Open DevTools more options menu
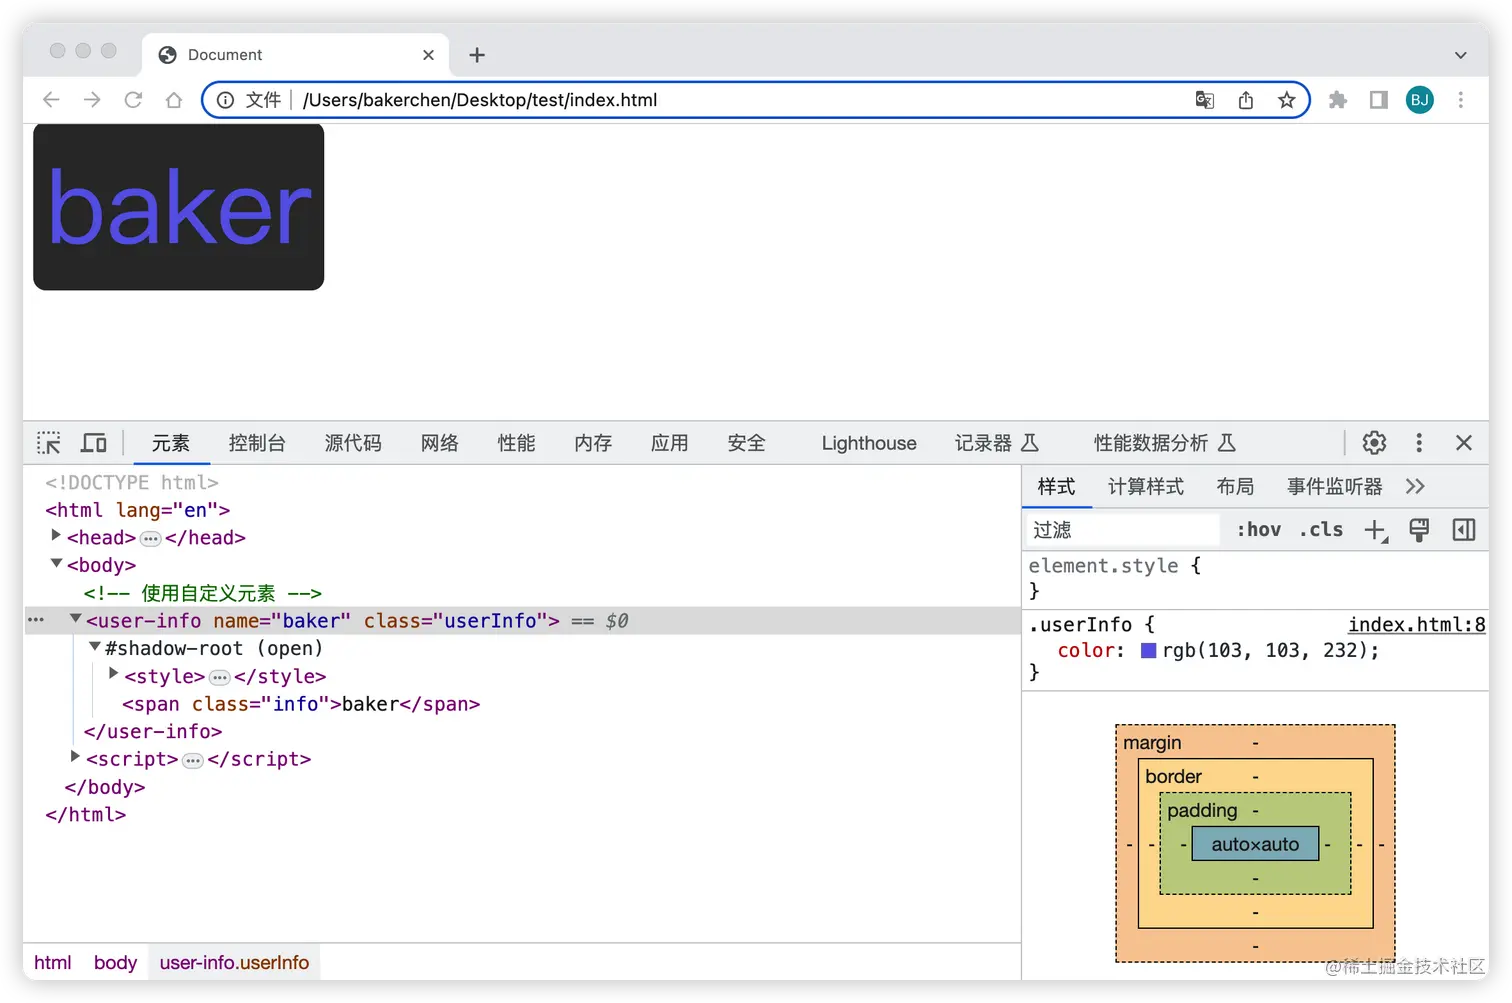The height and width of the screenshot is (1003, 1512). [x=1419, y=443]
